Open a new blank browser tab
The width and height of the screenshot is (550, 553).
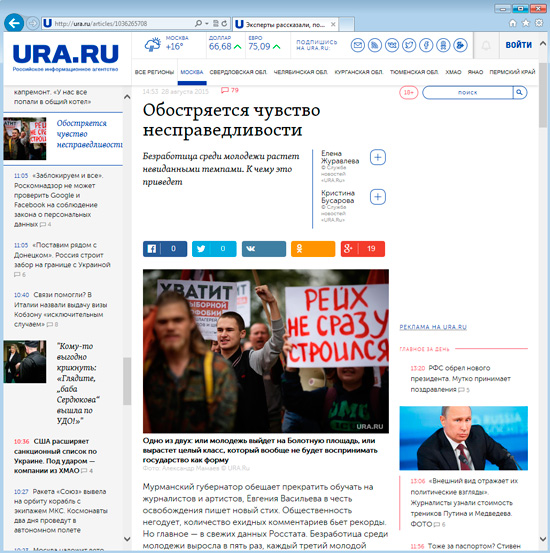pos(346,24)
